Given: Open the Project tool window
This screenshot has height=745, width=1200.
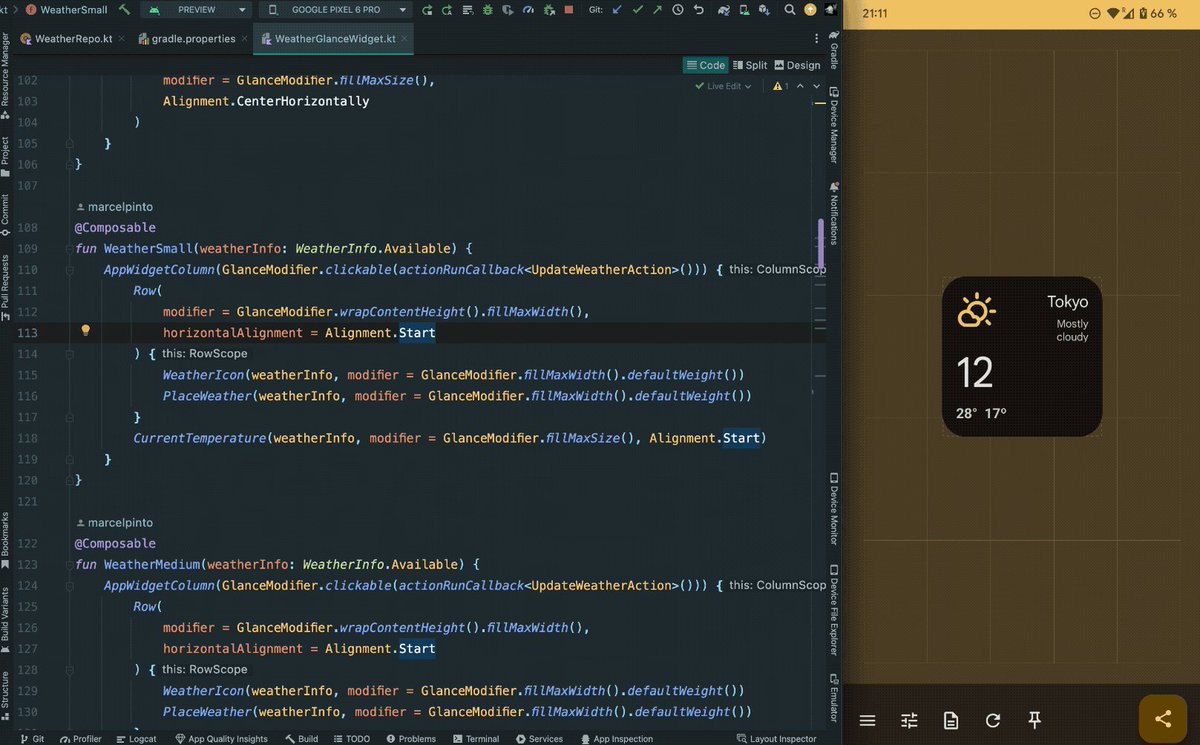Looking at the screenshot, I should 6,157.
